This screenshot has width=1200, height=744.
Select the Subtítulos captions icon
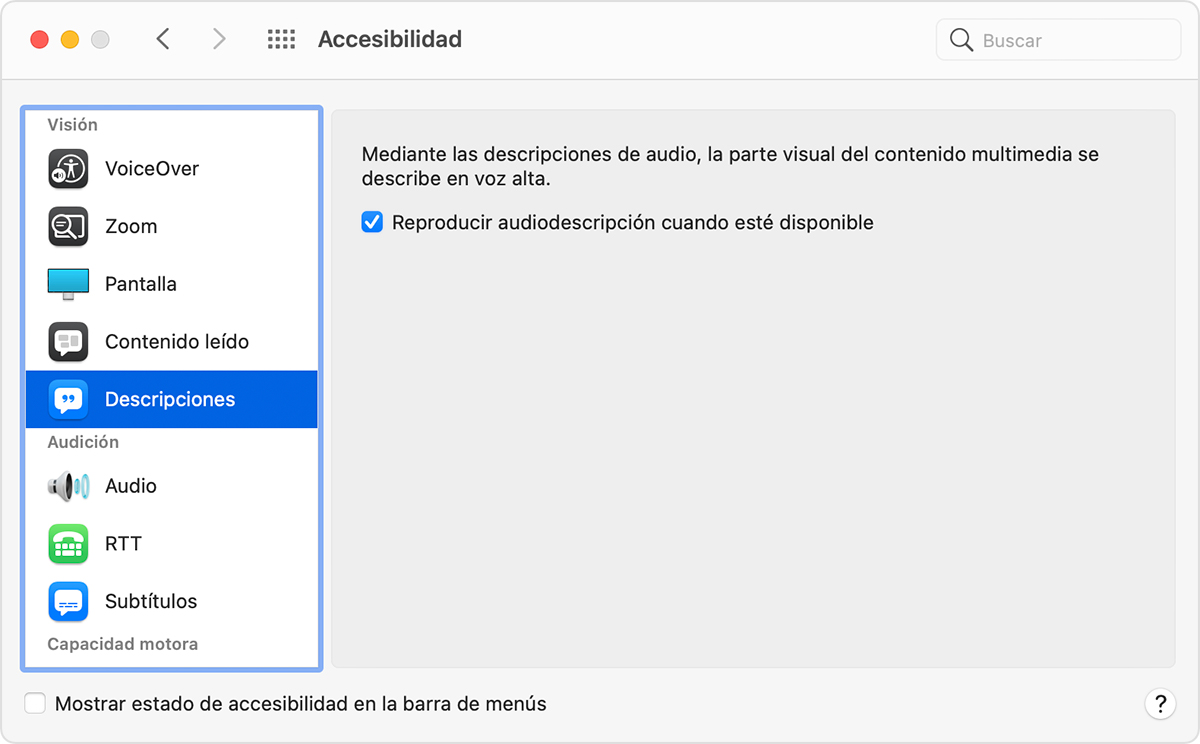68,601
